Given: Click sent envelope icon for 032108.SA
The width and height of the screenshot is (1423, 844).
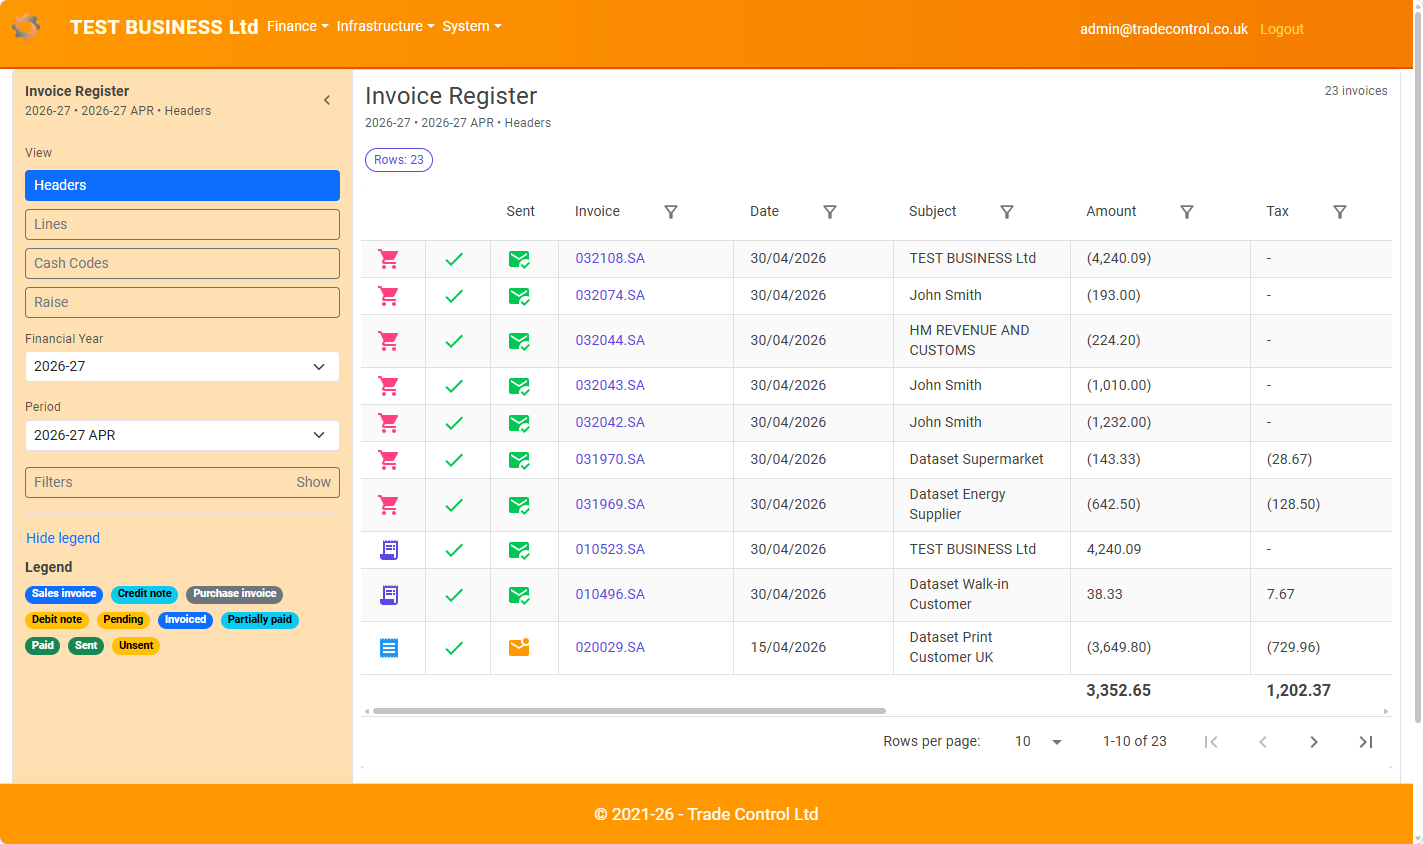Looking at the screenshot, I should coord(519,259).
